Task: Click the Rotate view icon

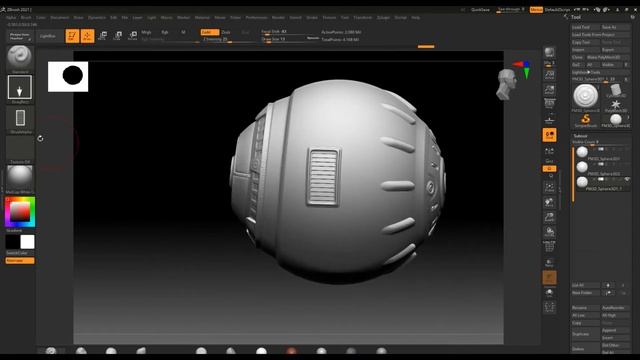Action: (x=549, y=232)
